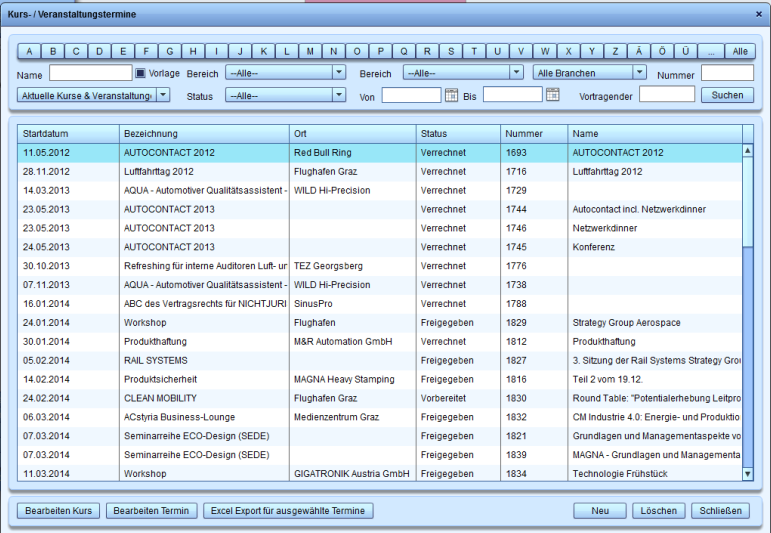The image size is (771, 533).
Task: Sort by Status column header
Action: click(x=458, y=134)
